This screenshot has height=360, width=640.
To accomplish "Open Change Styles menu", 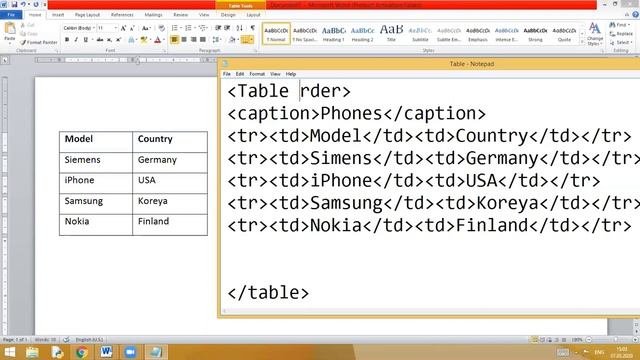I will [x=595, y=34].
